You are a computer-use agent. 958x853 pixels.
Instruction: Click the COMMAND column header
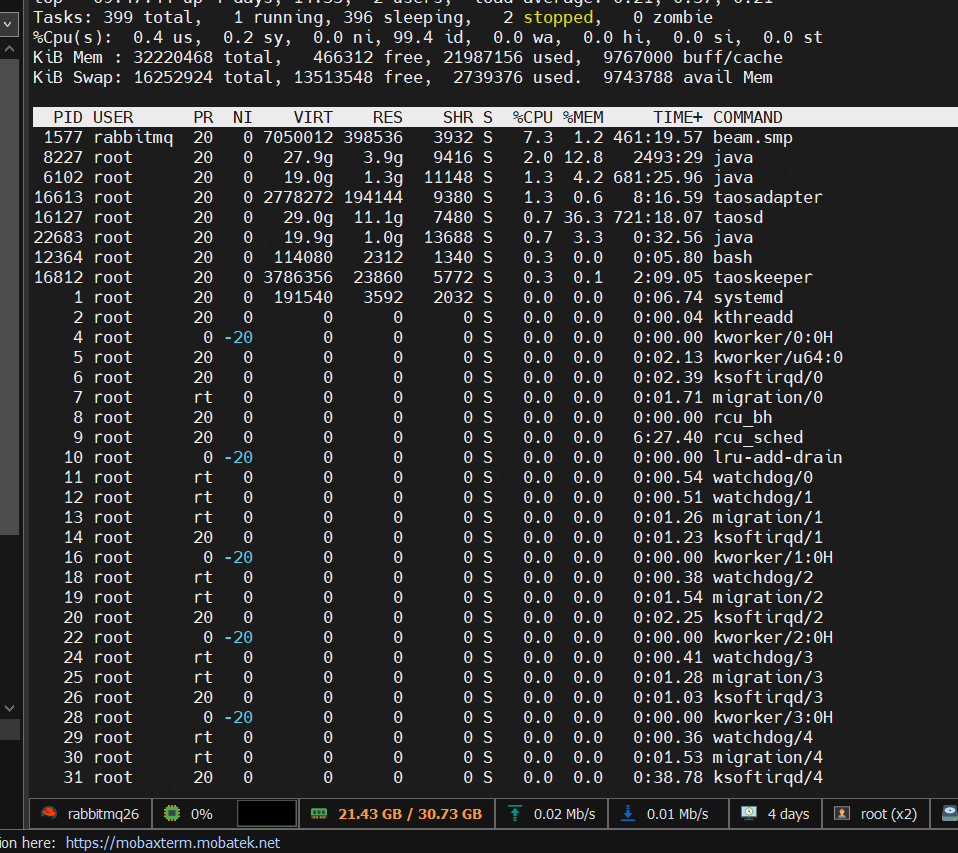point(748,117)
